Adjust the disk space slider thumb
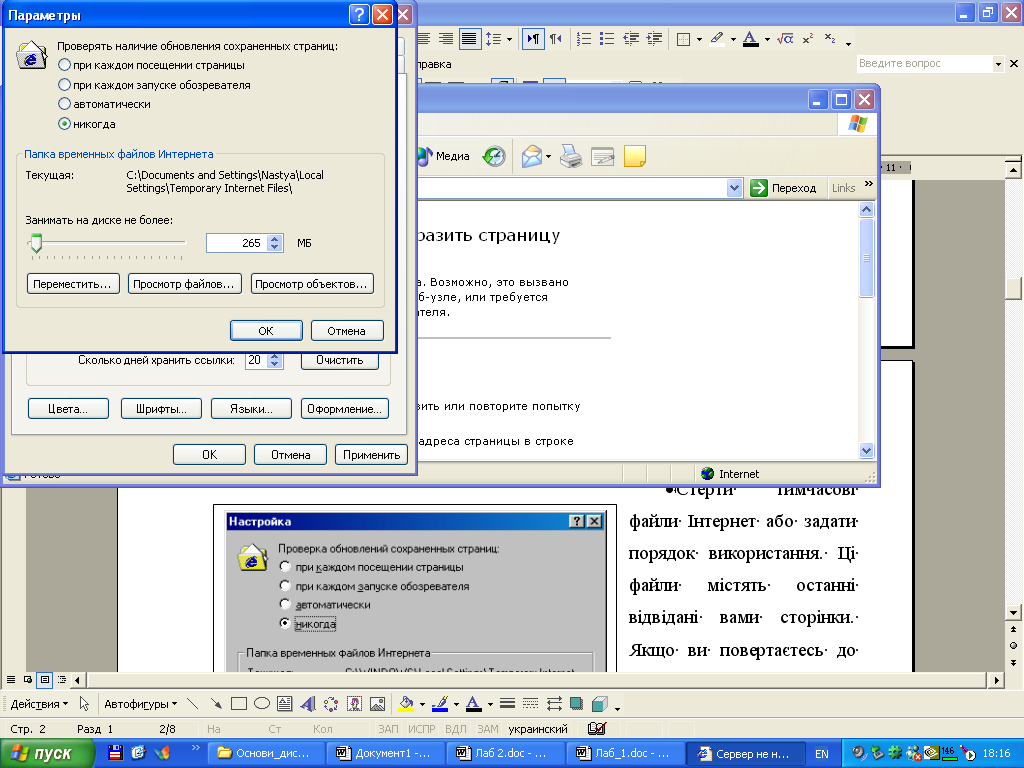The height and width of the screenshot is (768, 1024). coord(37,243)
